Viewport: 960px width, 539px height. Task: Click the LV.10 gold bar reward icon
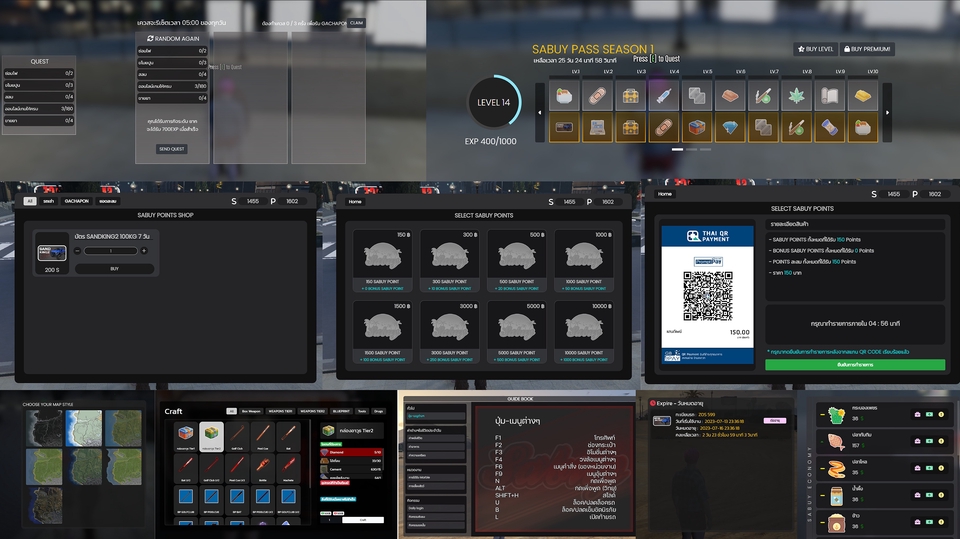pyautogui.click(x=862, y=96)
